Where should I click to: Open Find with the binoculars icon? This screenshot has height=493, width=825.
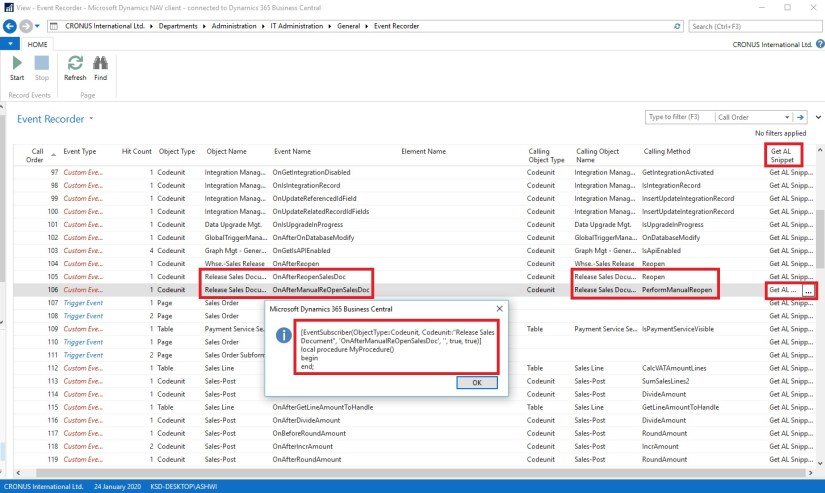click(x=101, y=64)
